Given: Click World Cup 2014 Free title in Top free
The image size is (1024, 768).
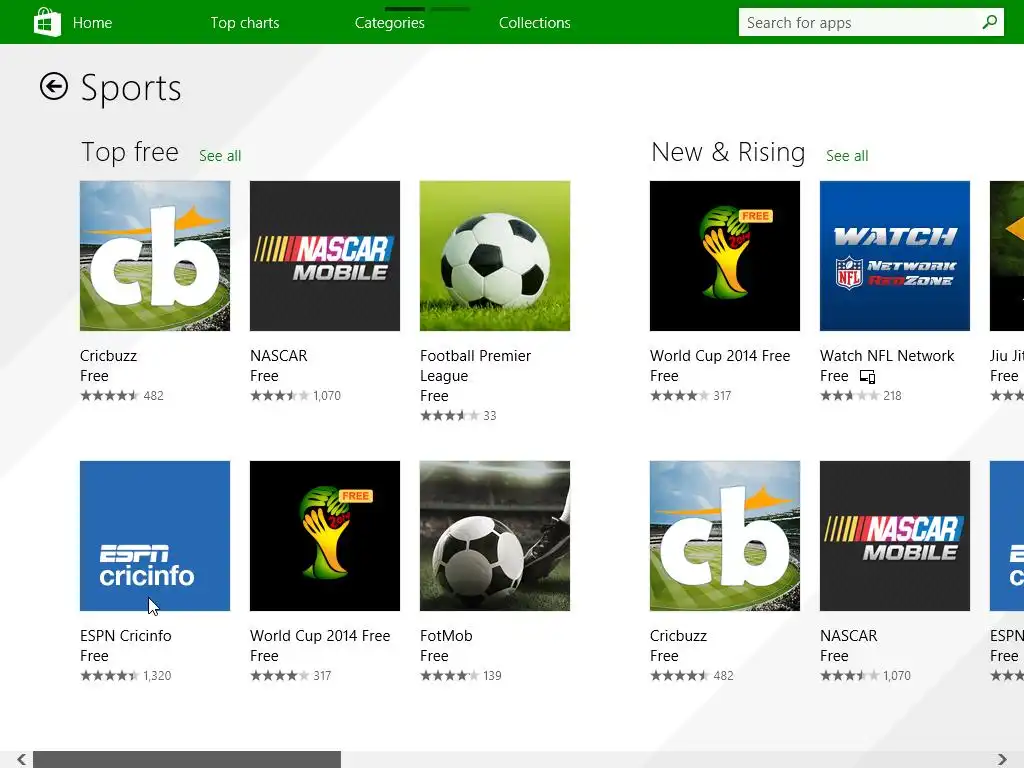Looking at the screenshot, I should point(320,636).
